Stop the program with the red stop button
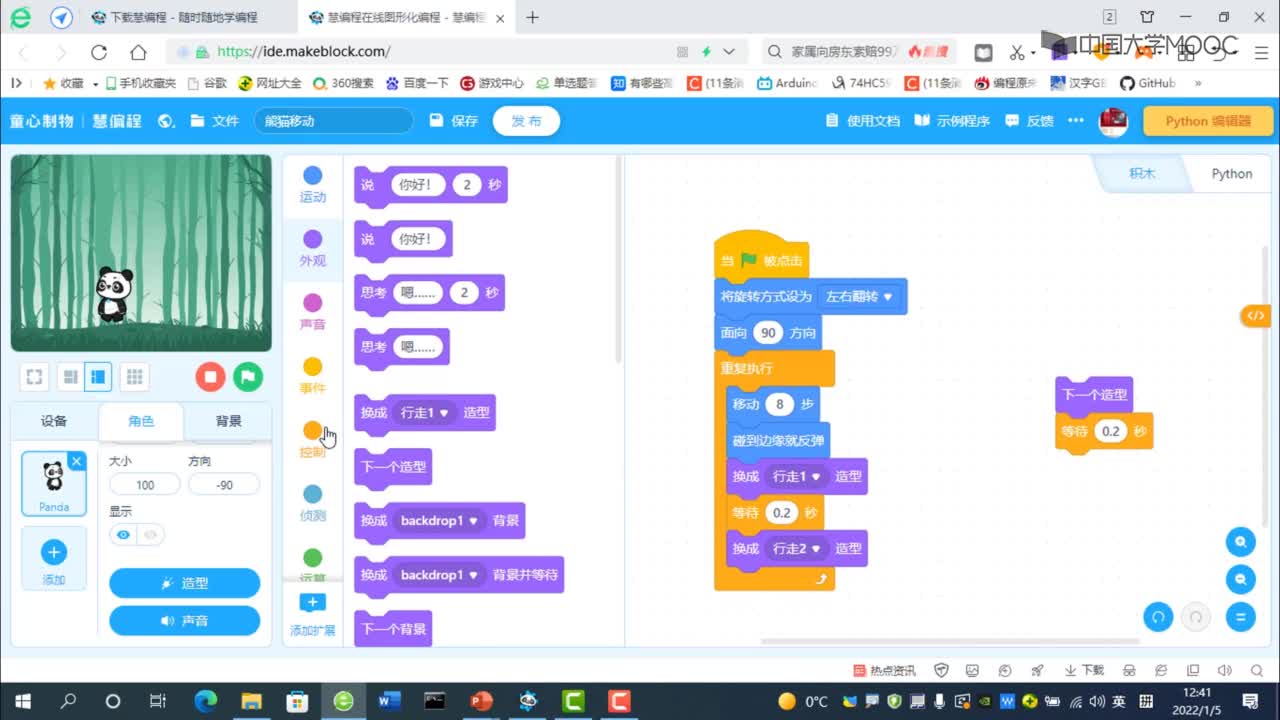 point(210,377)
